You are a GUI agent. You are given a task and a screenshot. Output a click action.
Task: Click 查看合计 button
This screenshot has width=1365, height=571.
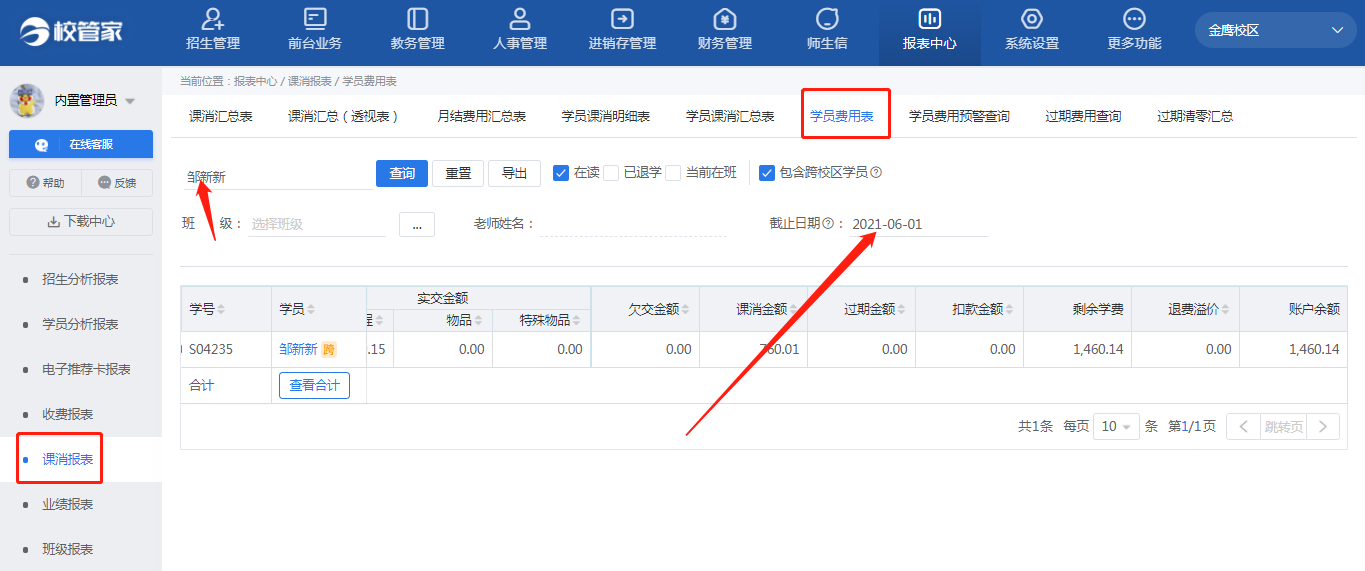coord(314,385)
